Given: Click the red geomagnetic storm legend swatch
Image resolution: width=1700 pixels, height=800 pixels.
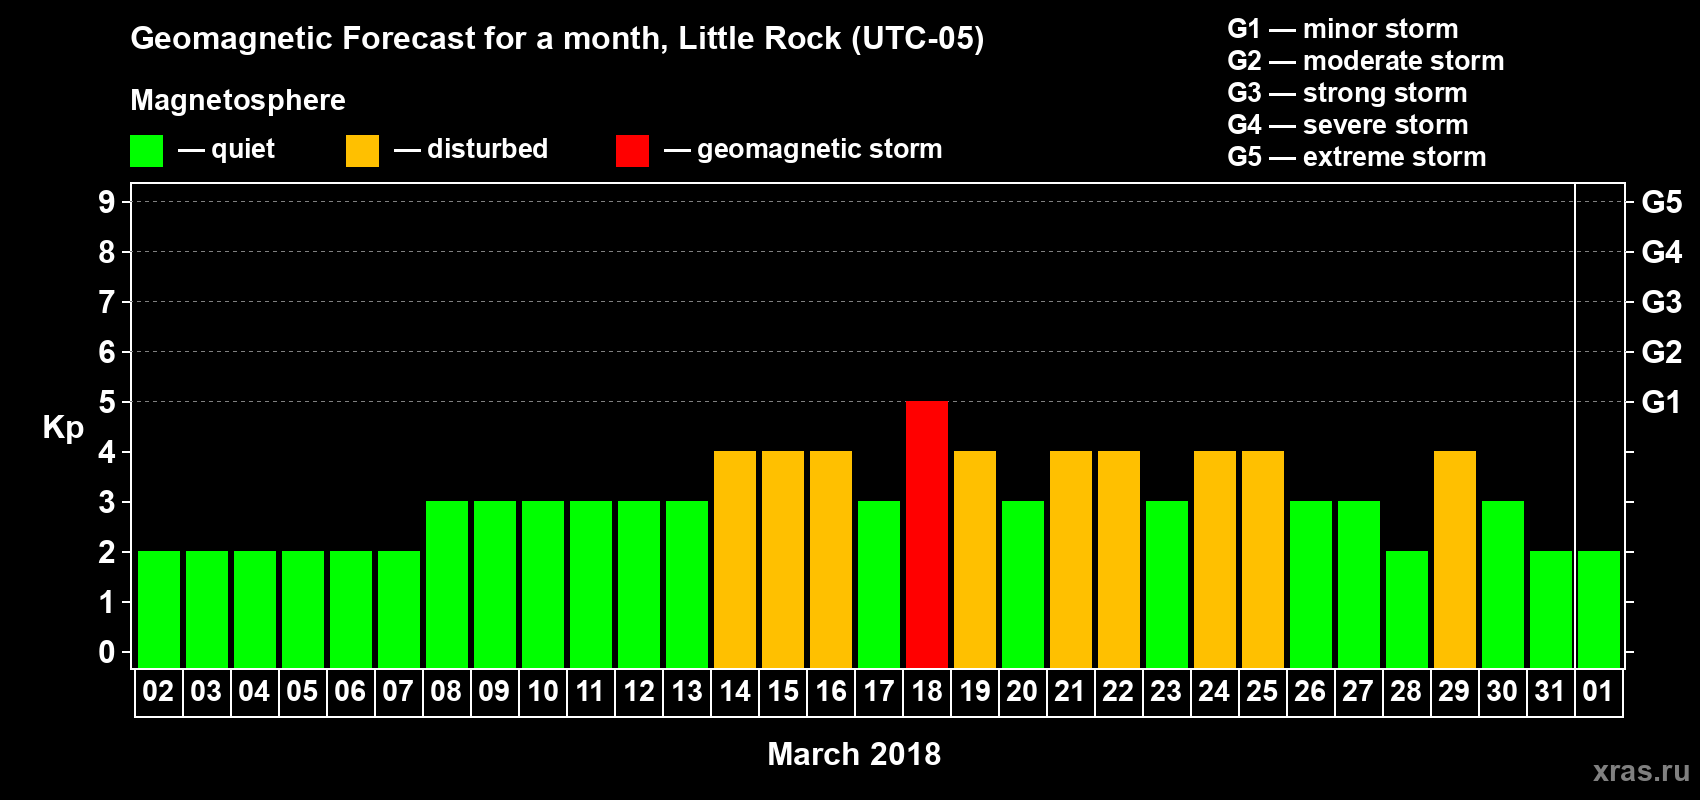Looking at the screenshot, I should pos(632,151).
